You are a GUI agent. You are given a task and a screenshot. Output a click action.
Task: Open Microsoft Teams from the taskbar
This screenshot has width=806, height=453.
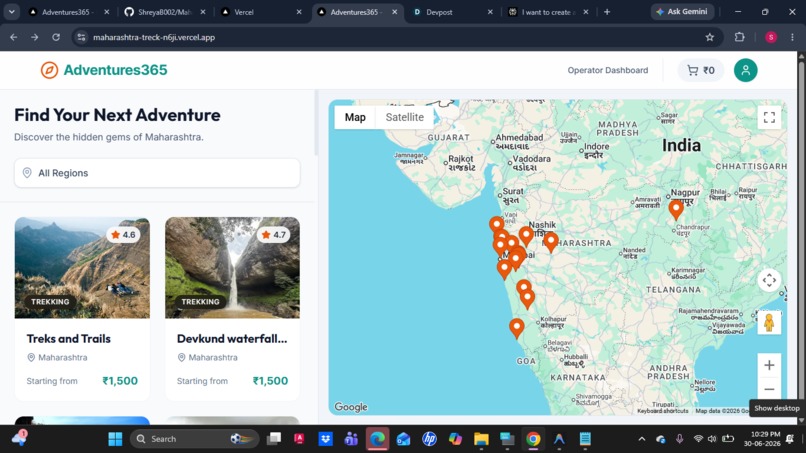click(x=351, y=439)
